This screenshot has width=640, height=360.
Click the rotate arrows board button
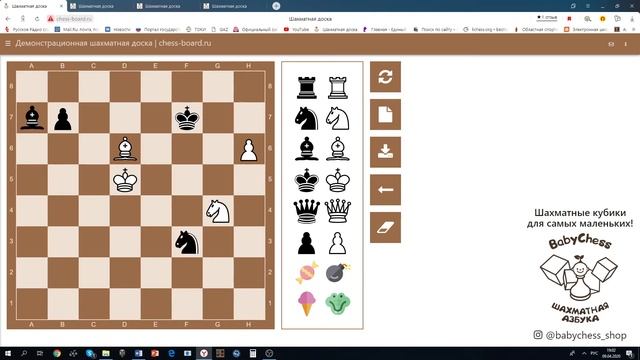click(x=385, y=77)
